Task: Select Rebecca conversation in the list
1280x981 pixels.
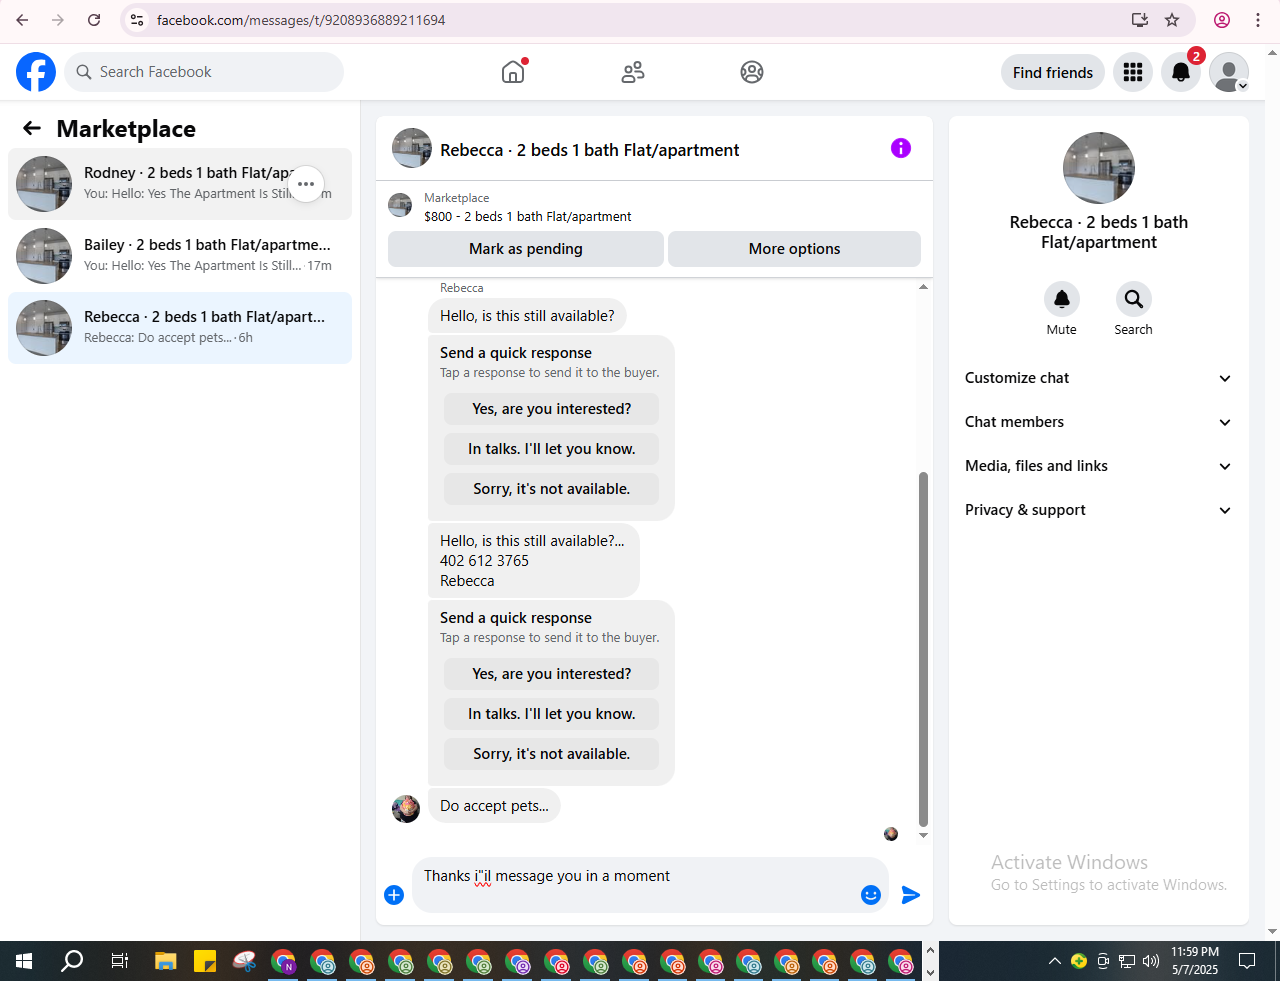Action: click(x=180, y=328)
